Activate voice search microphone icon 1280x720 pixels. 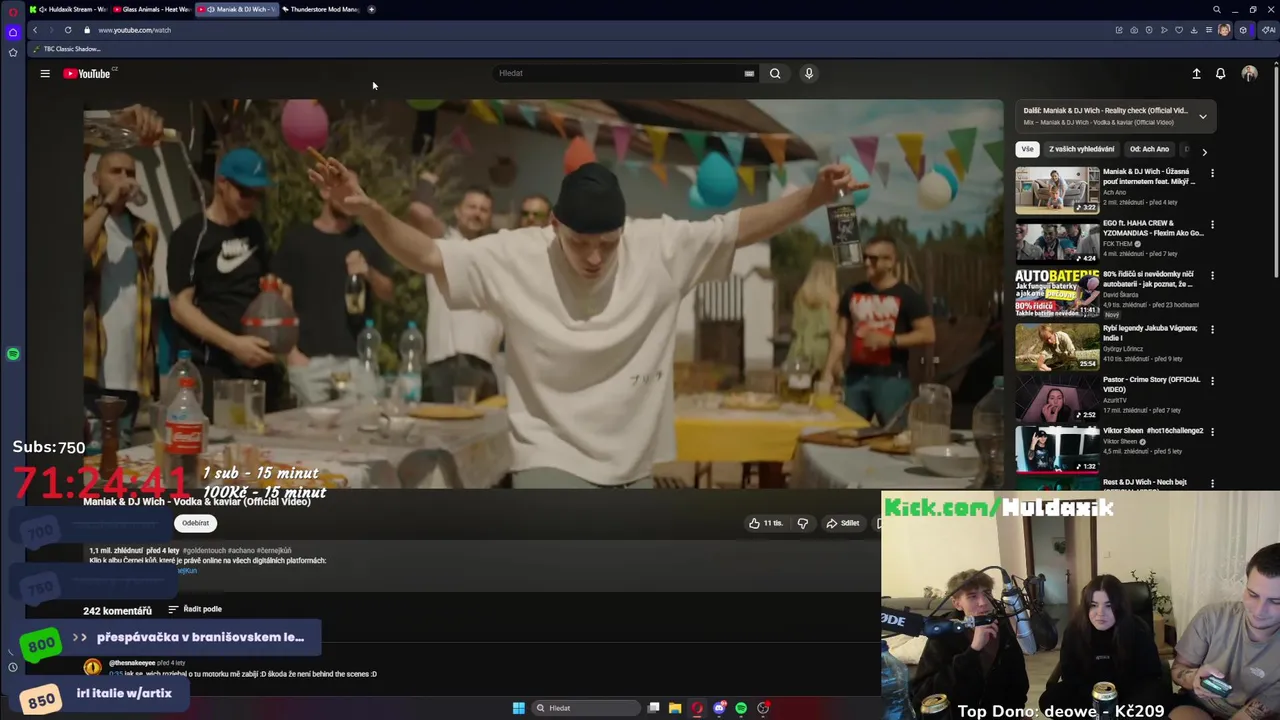(809, 73)
